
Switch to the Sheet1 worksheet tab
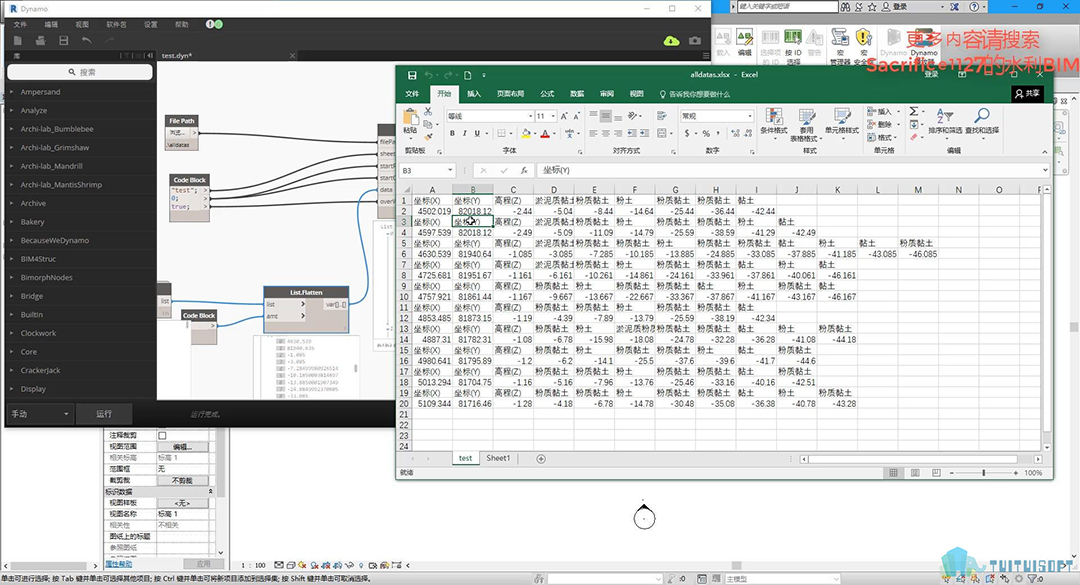(498, 458)
